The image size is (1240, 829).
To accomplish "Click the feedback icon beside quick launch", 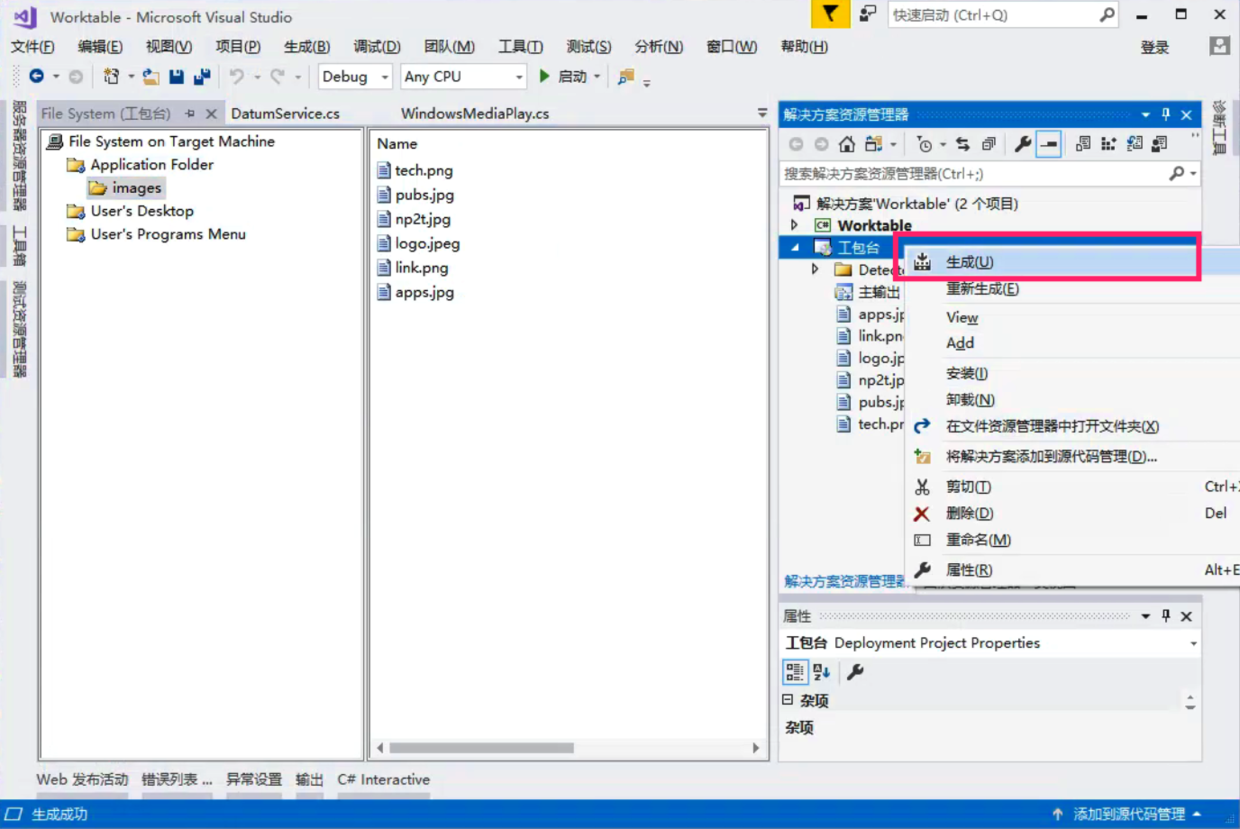I will coord(868,14).
